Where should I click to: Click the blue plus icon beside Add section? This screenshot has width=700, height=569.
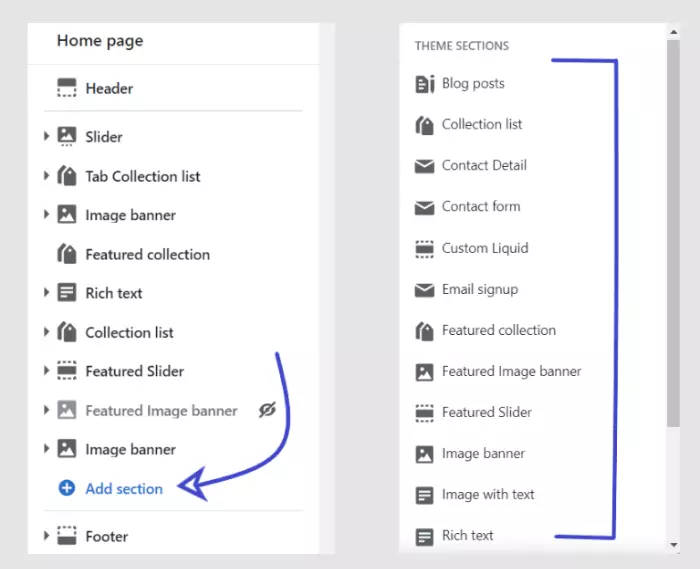tap(67, 488)
